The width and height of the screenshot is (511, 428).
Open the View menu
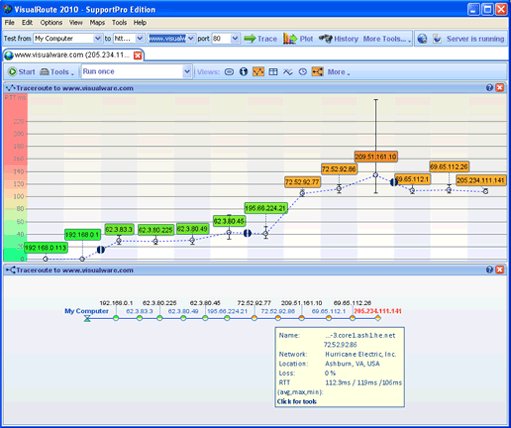click(x=76, y=23)
